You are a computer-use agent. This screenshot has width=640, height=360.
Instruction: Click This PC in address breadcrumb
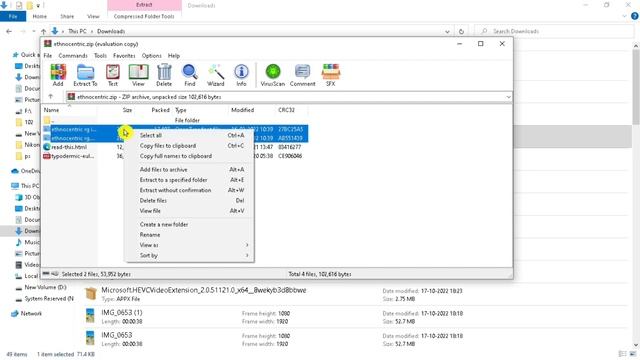pos(77,31)
